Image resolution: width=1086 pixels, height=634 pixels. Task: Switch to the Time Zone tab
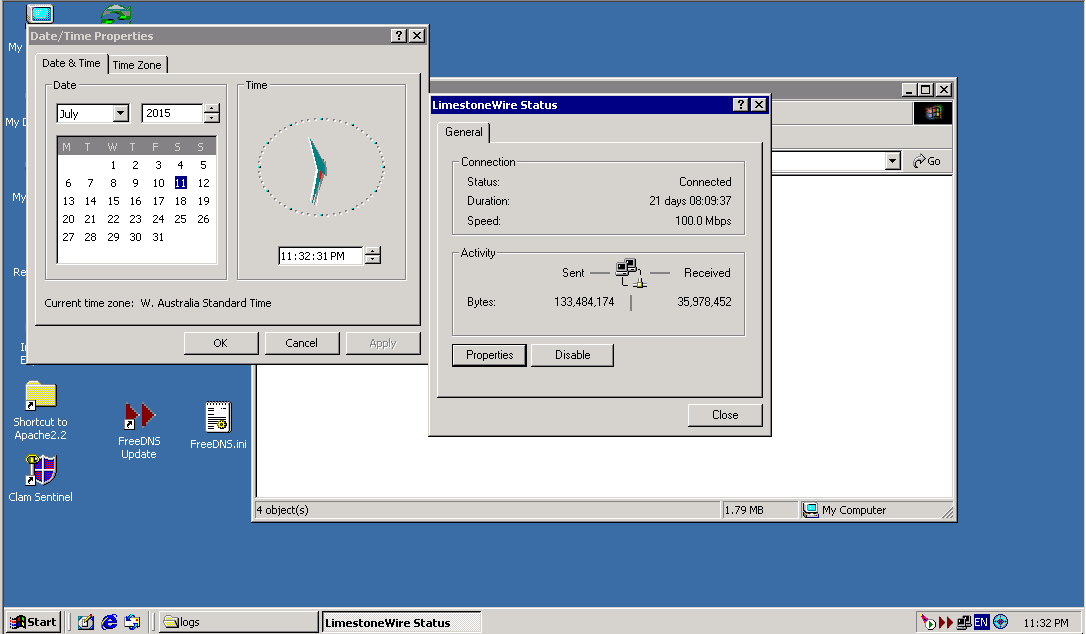pyautogui.click(x=137, y=64)
